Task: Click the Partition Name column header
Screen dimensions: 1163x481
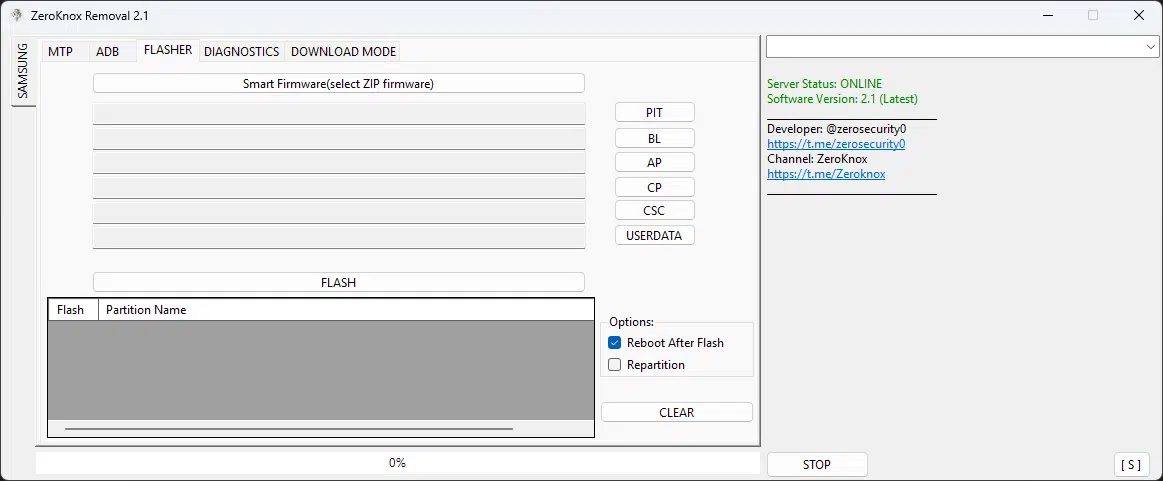Action: 346,310
